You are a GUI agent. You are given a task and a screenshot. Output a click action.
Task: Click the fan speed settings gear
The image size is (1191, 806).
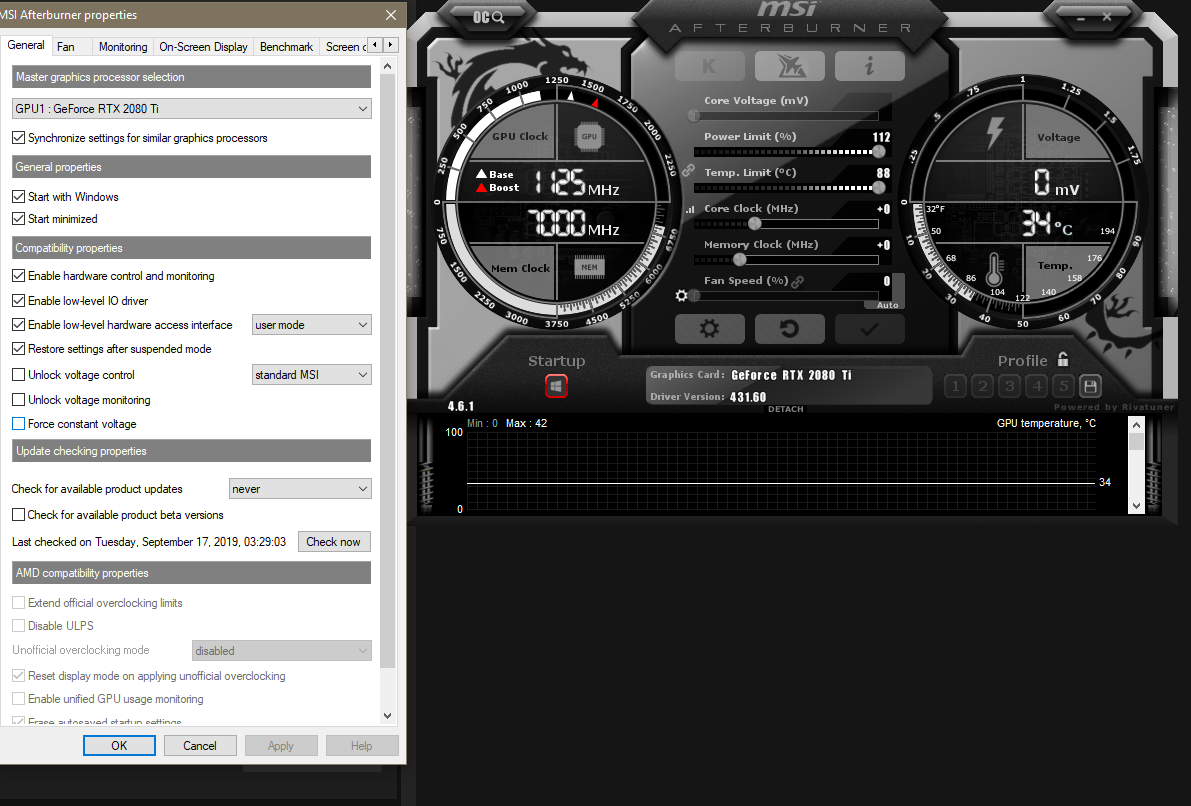click(681, 296)
